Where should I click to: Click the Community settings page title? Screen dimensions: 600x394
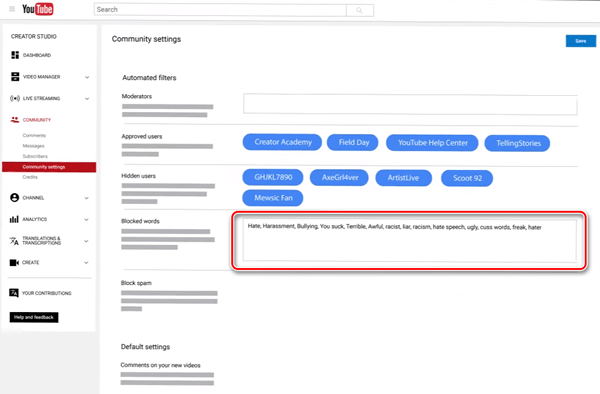pos(146,39)
